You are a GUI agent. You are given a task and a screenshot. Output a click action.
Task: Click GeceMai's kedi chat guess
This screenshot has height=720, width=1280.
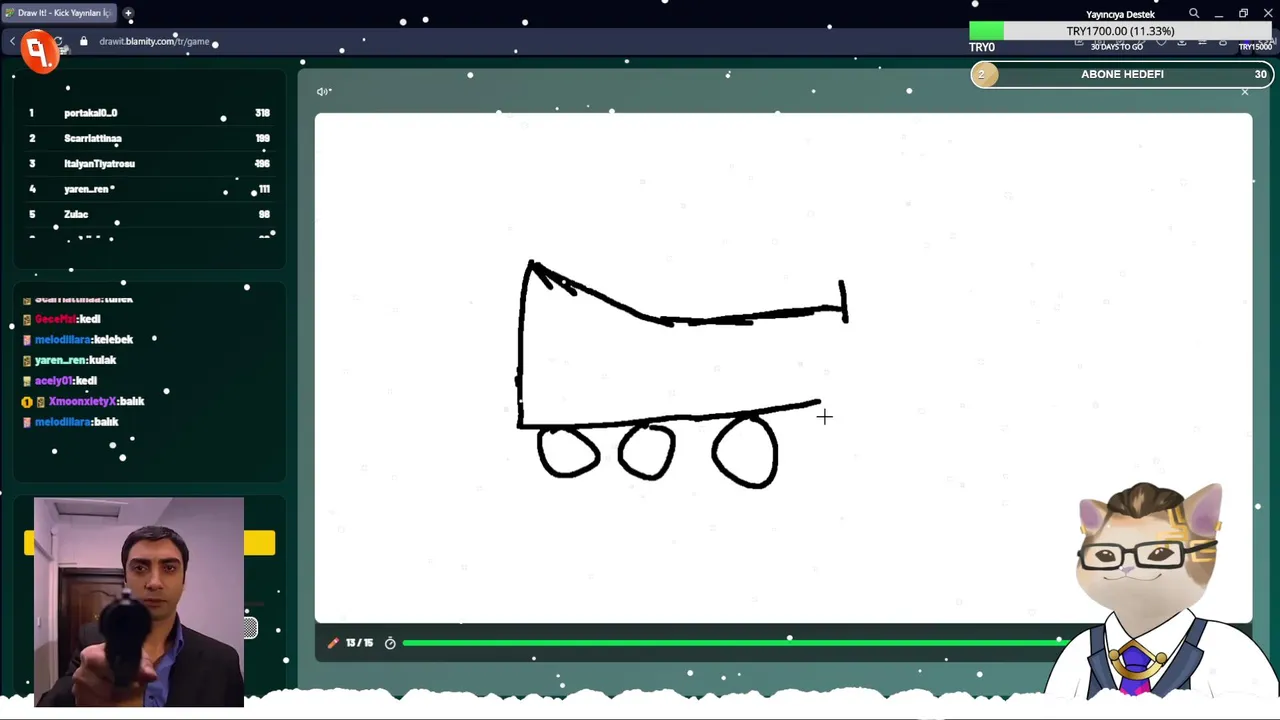tap(67, 319)
